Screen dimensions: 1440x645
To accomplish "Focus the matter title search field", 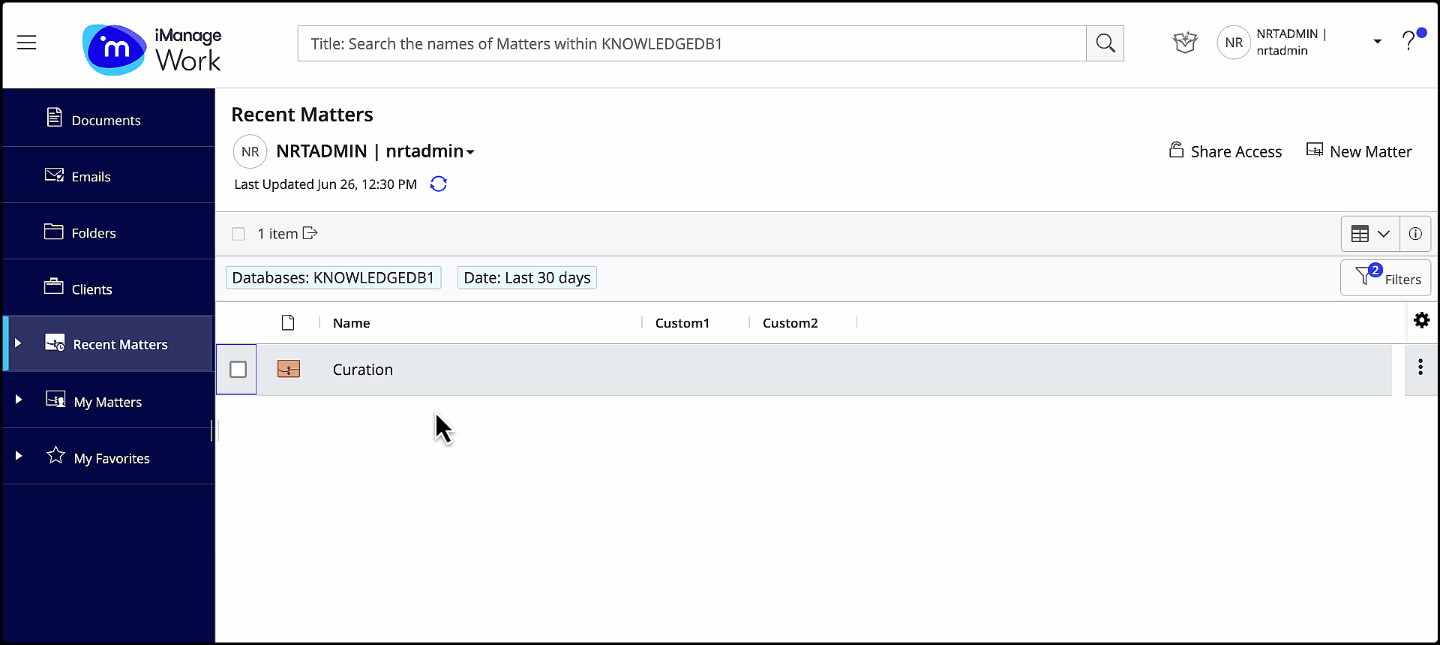I will pos(692,43).
